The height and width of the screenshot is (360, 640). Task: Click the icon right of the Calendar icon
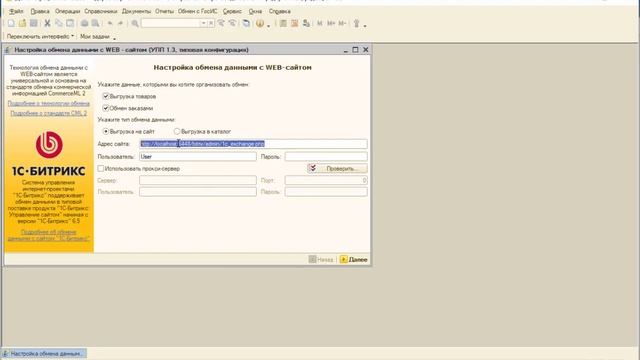306,23
